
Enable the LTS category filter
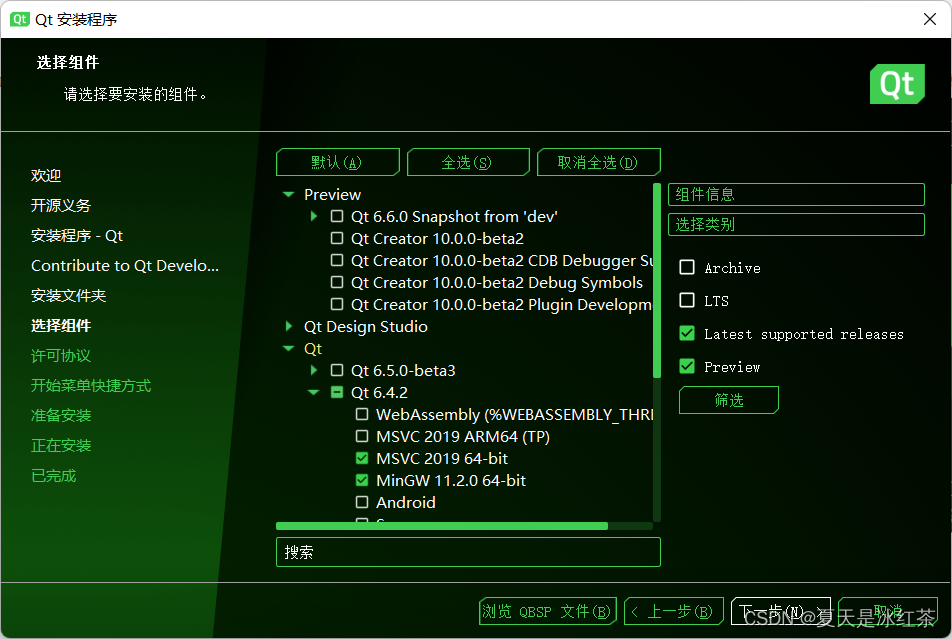pyautogui.click(x=687, y=300)
